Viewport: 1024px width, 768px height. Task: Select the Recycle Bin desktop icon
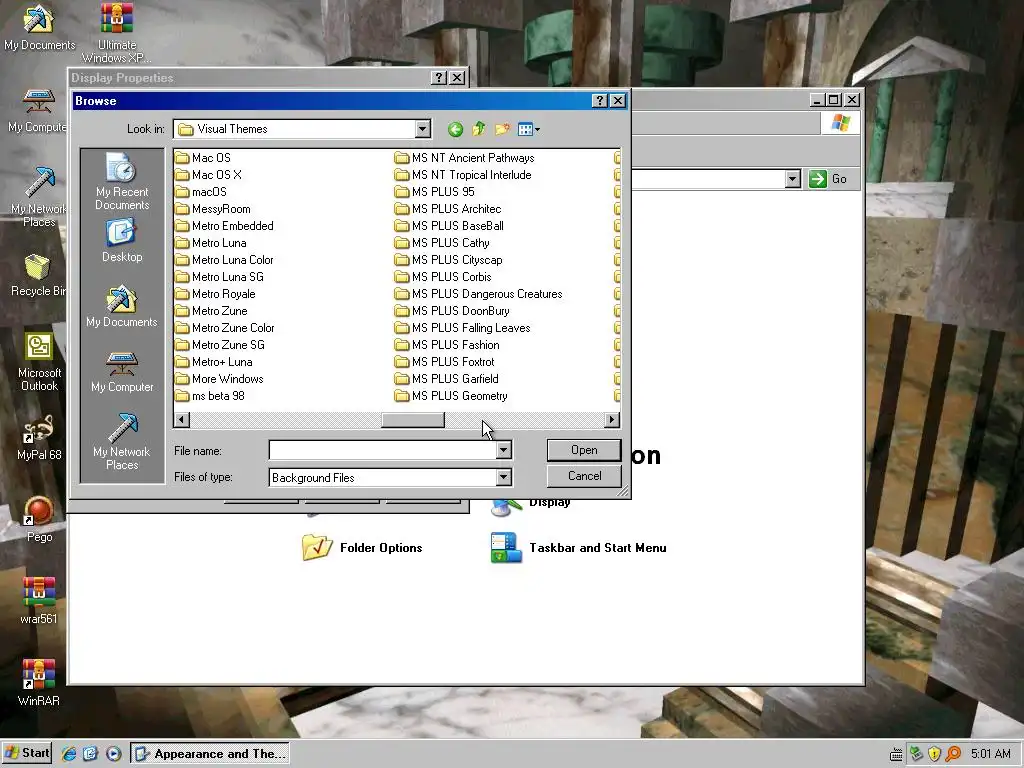click(x=39, y=275)
